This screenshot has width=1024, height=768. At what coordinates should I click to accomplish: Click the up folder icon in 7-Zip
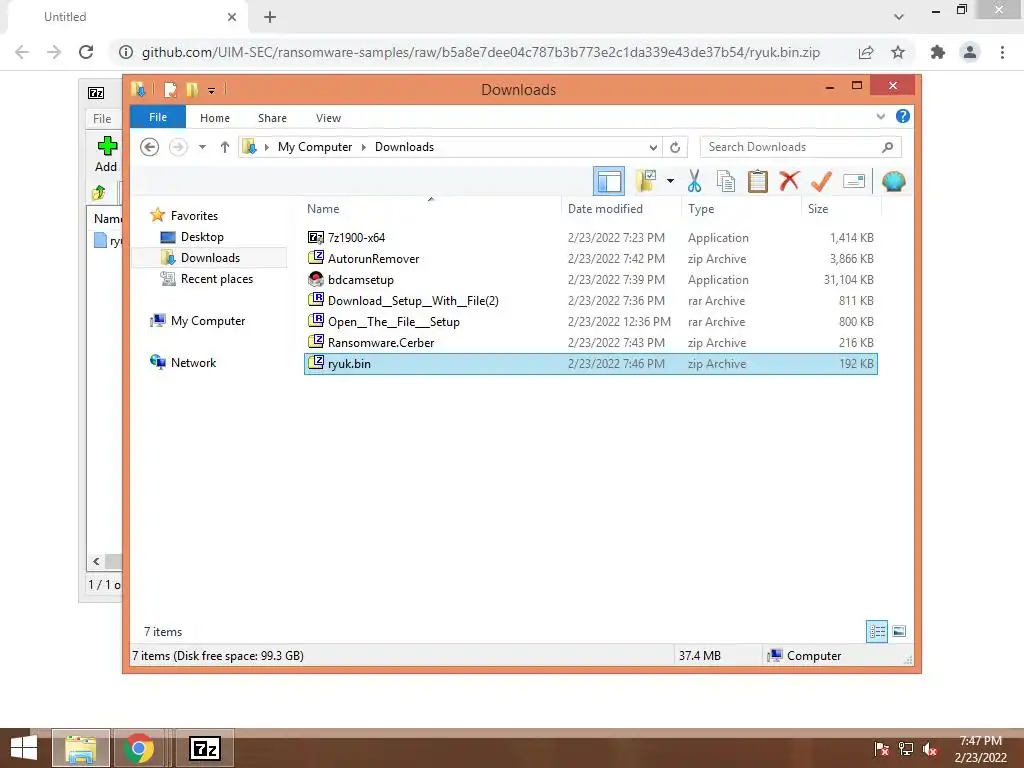99,193
